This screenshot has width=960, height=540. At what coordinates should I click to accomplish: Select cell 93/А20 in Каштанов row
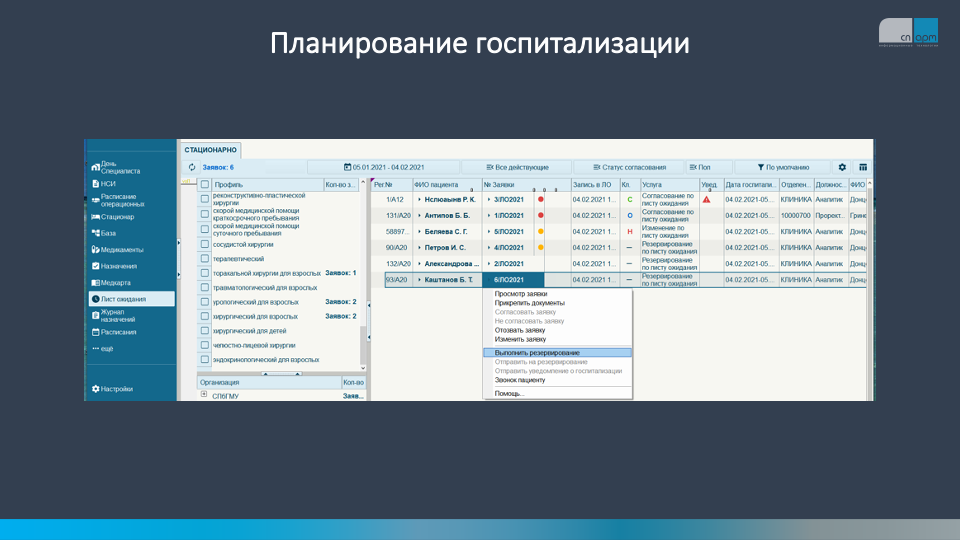397,279
